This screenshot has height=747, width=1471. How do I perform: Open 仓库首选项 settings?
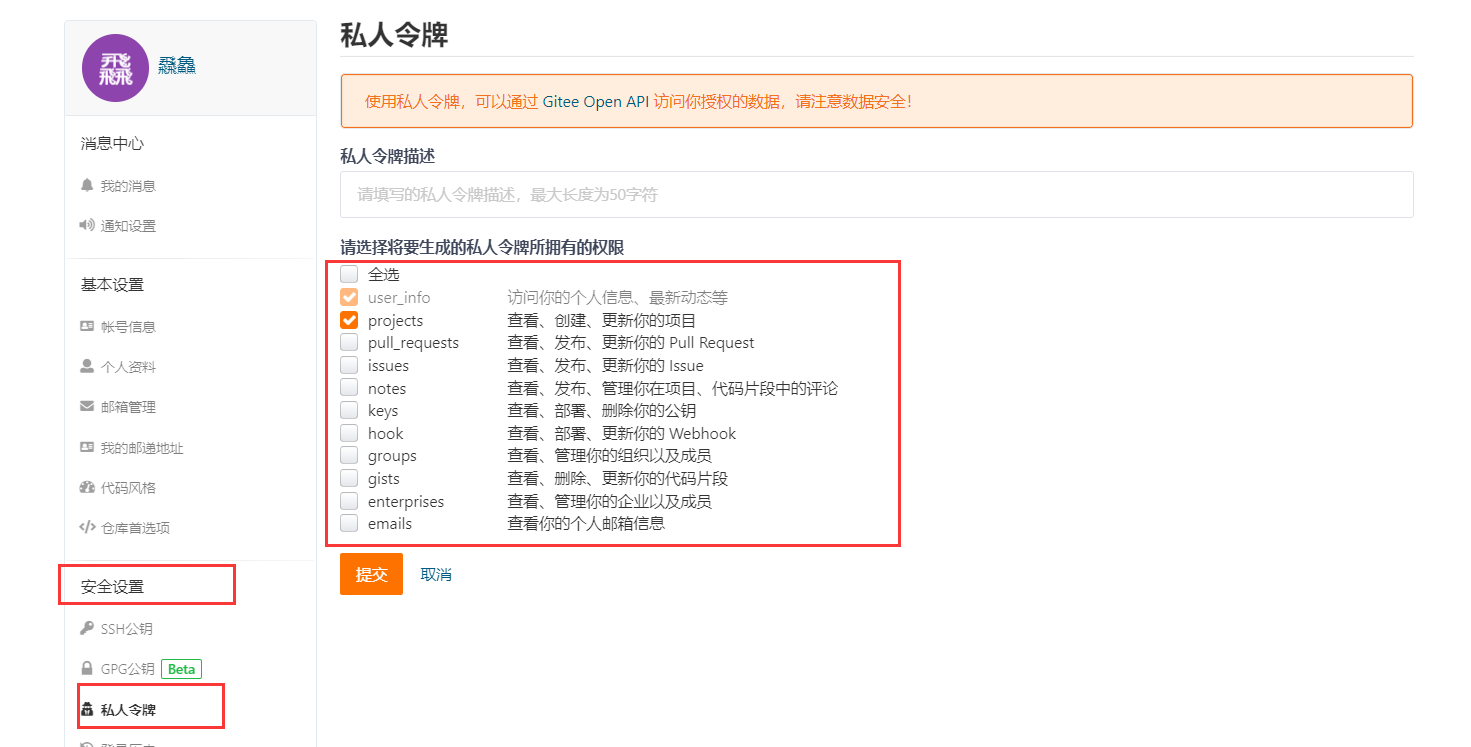click(x=135, y=528)
